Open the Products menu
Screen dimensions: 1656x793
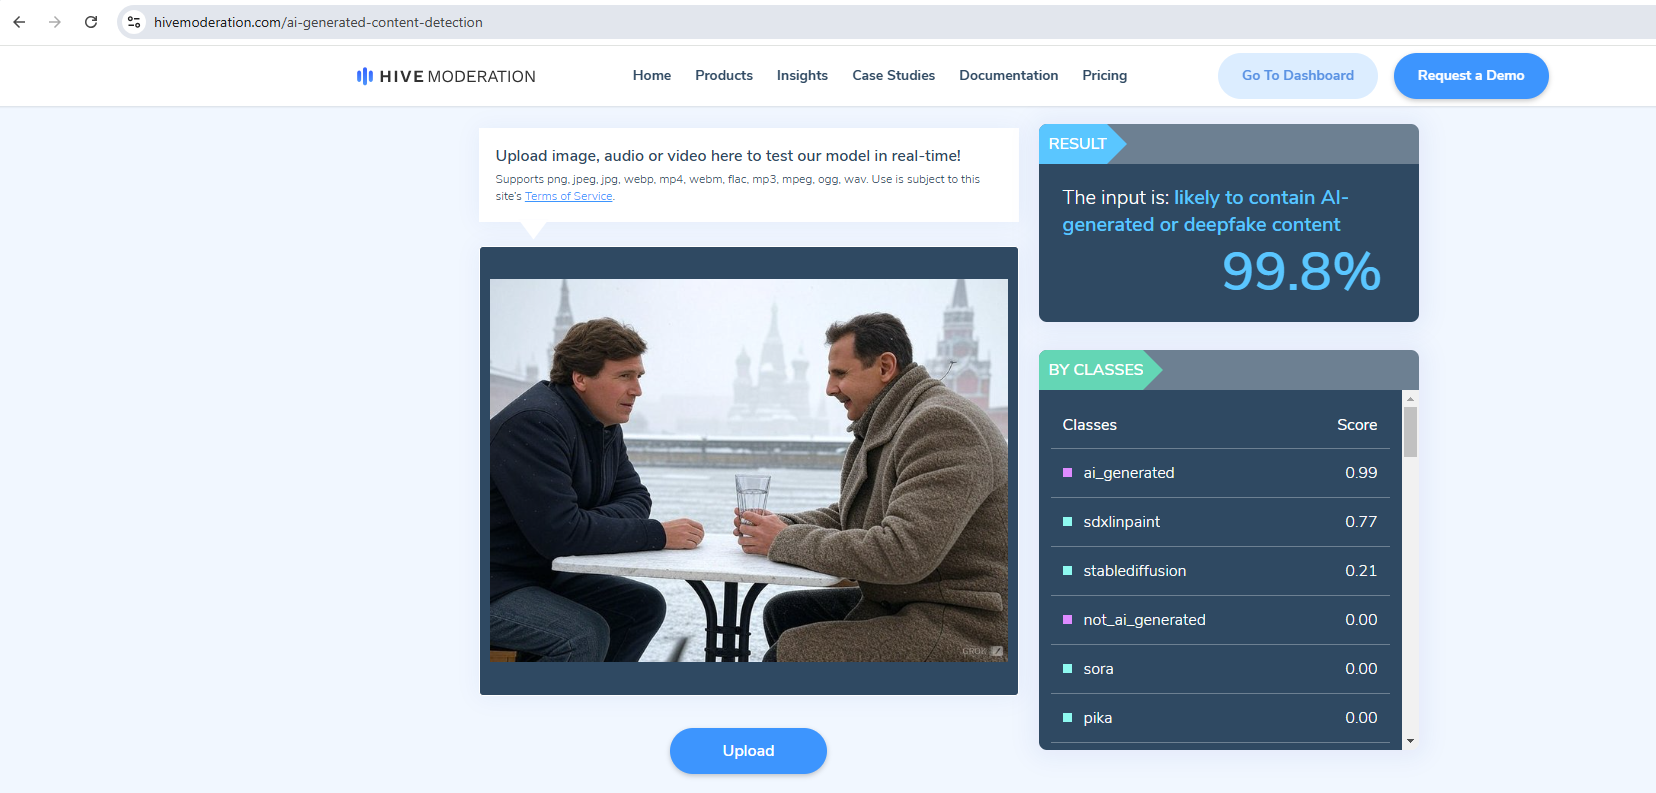[723, 75]
